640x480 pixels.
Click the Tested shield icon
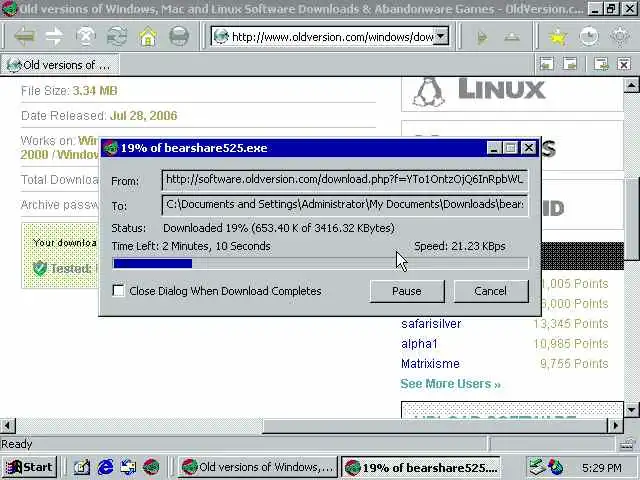pos(40,268)
